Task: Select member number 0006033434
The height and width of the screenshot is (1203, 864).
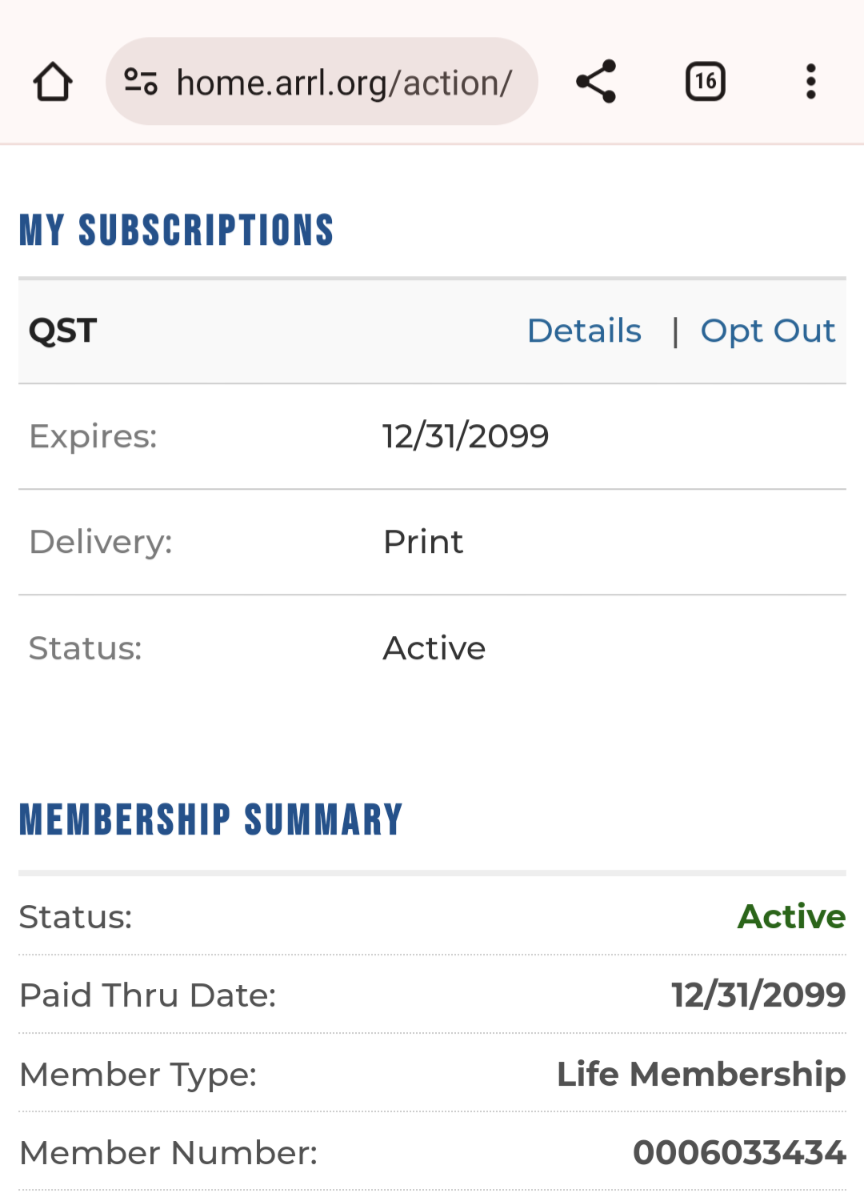Action: coord(739,1153)
